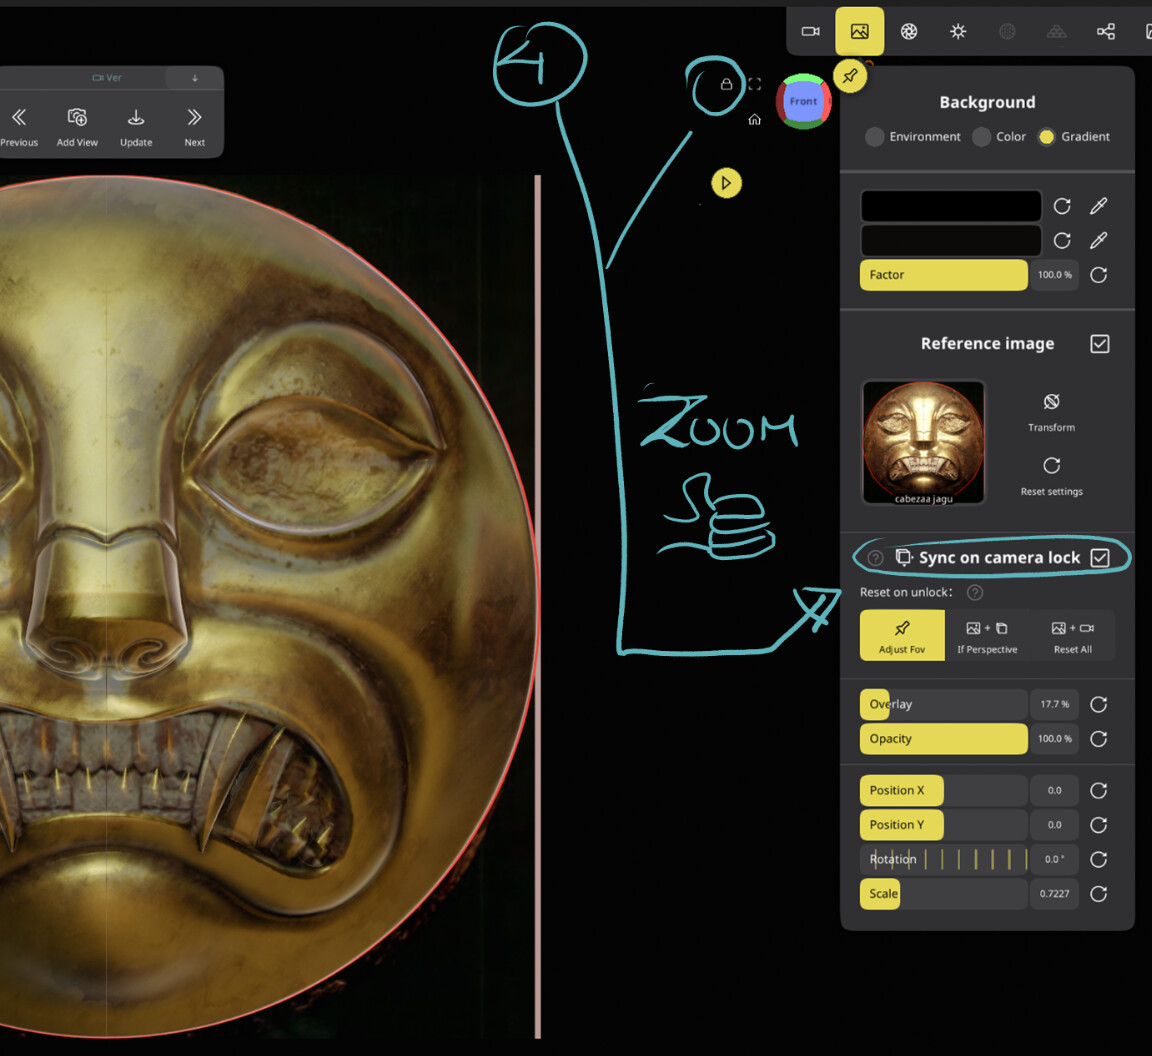Click help icon next to Reset on unlock
Viewport: 1152px width, 1056px height.
[x=975, y=592]
